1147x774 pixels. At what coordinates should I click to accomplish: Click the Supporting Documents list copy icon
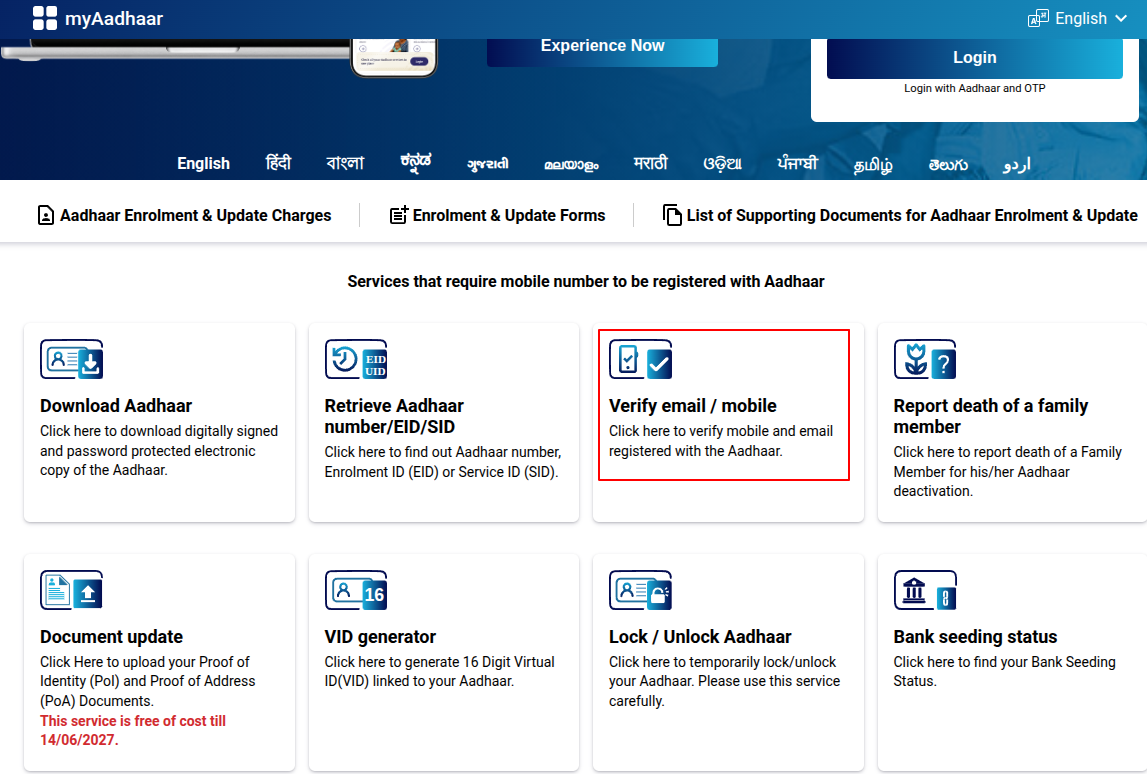[x=672, y=215]
